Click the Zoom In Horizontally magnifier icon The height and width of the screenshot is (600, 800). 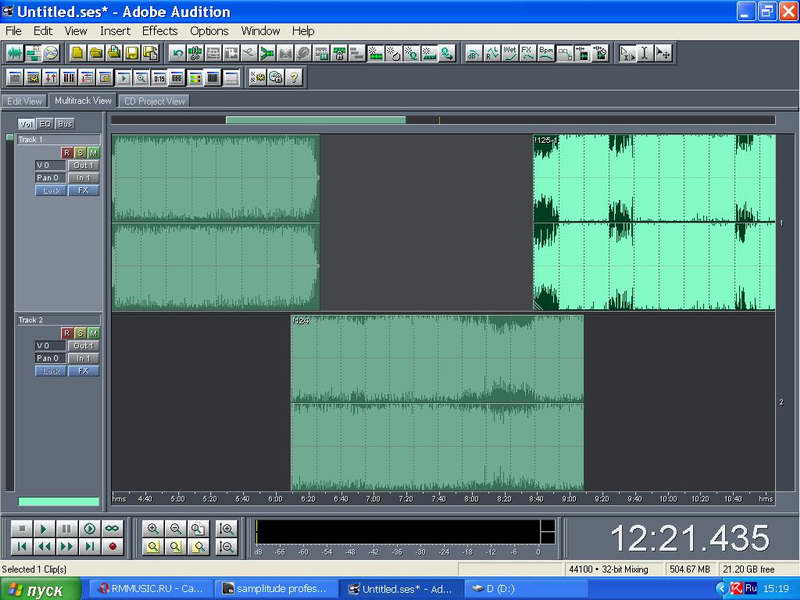click(153, 528)
